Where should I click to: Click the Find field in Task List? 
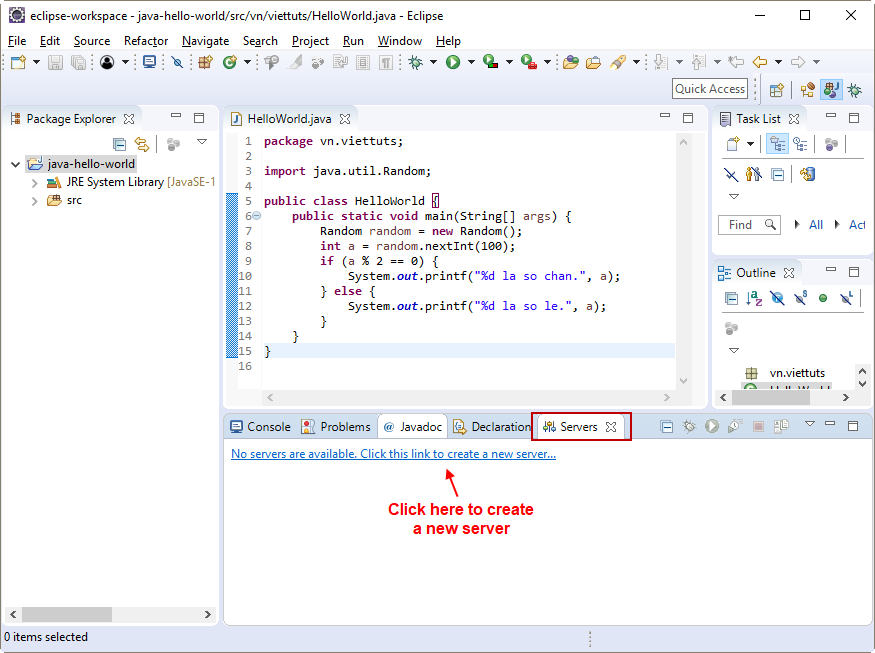click(748, 225)
